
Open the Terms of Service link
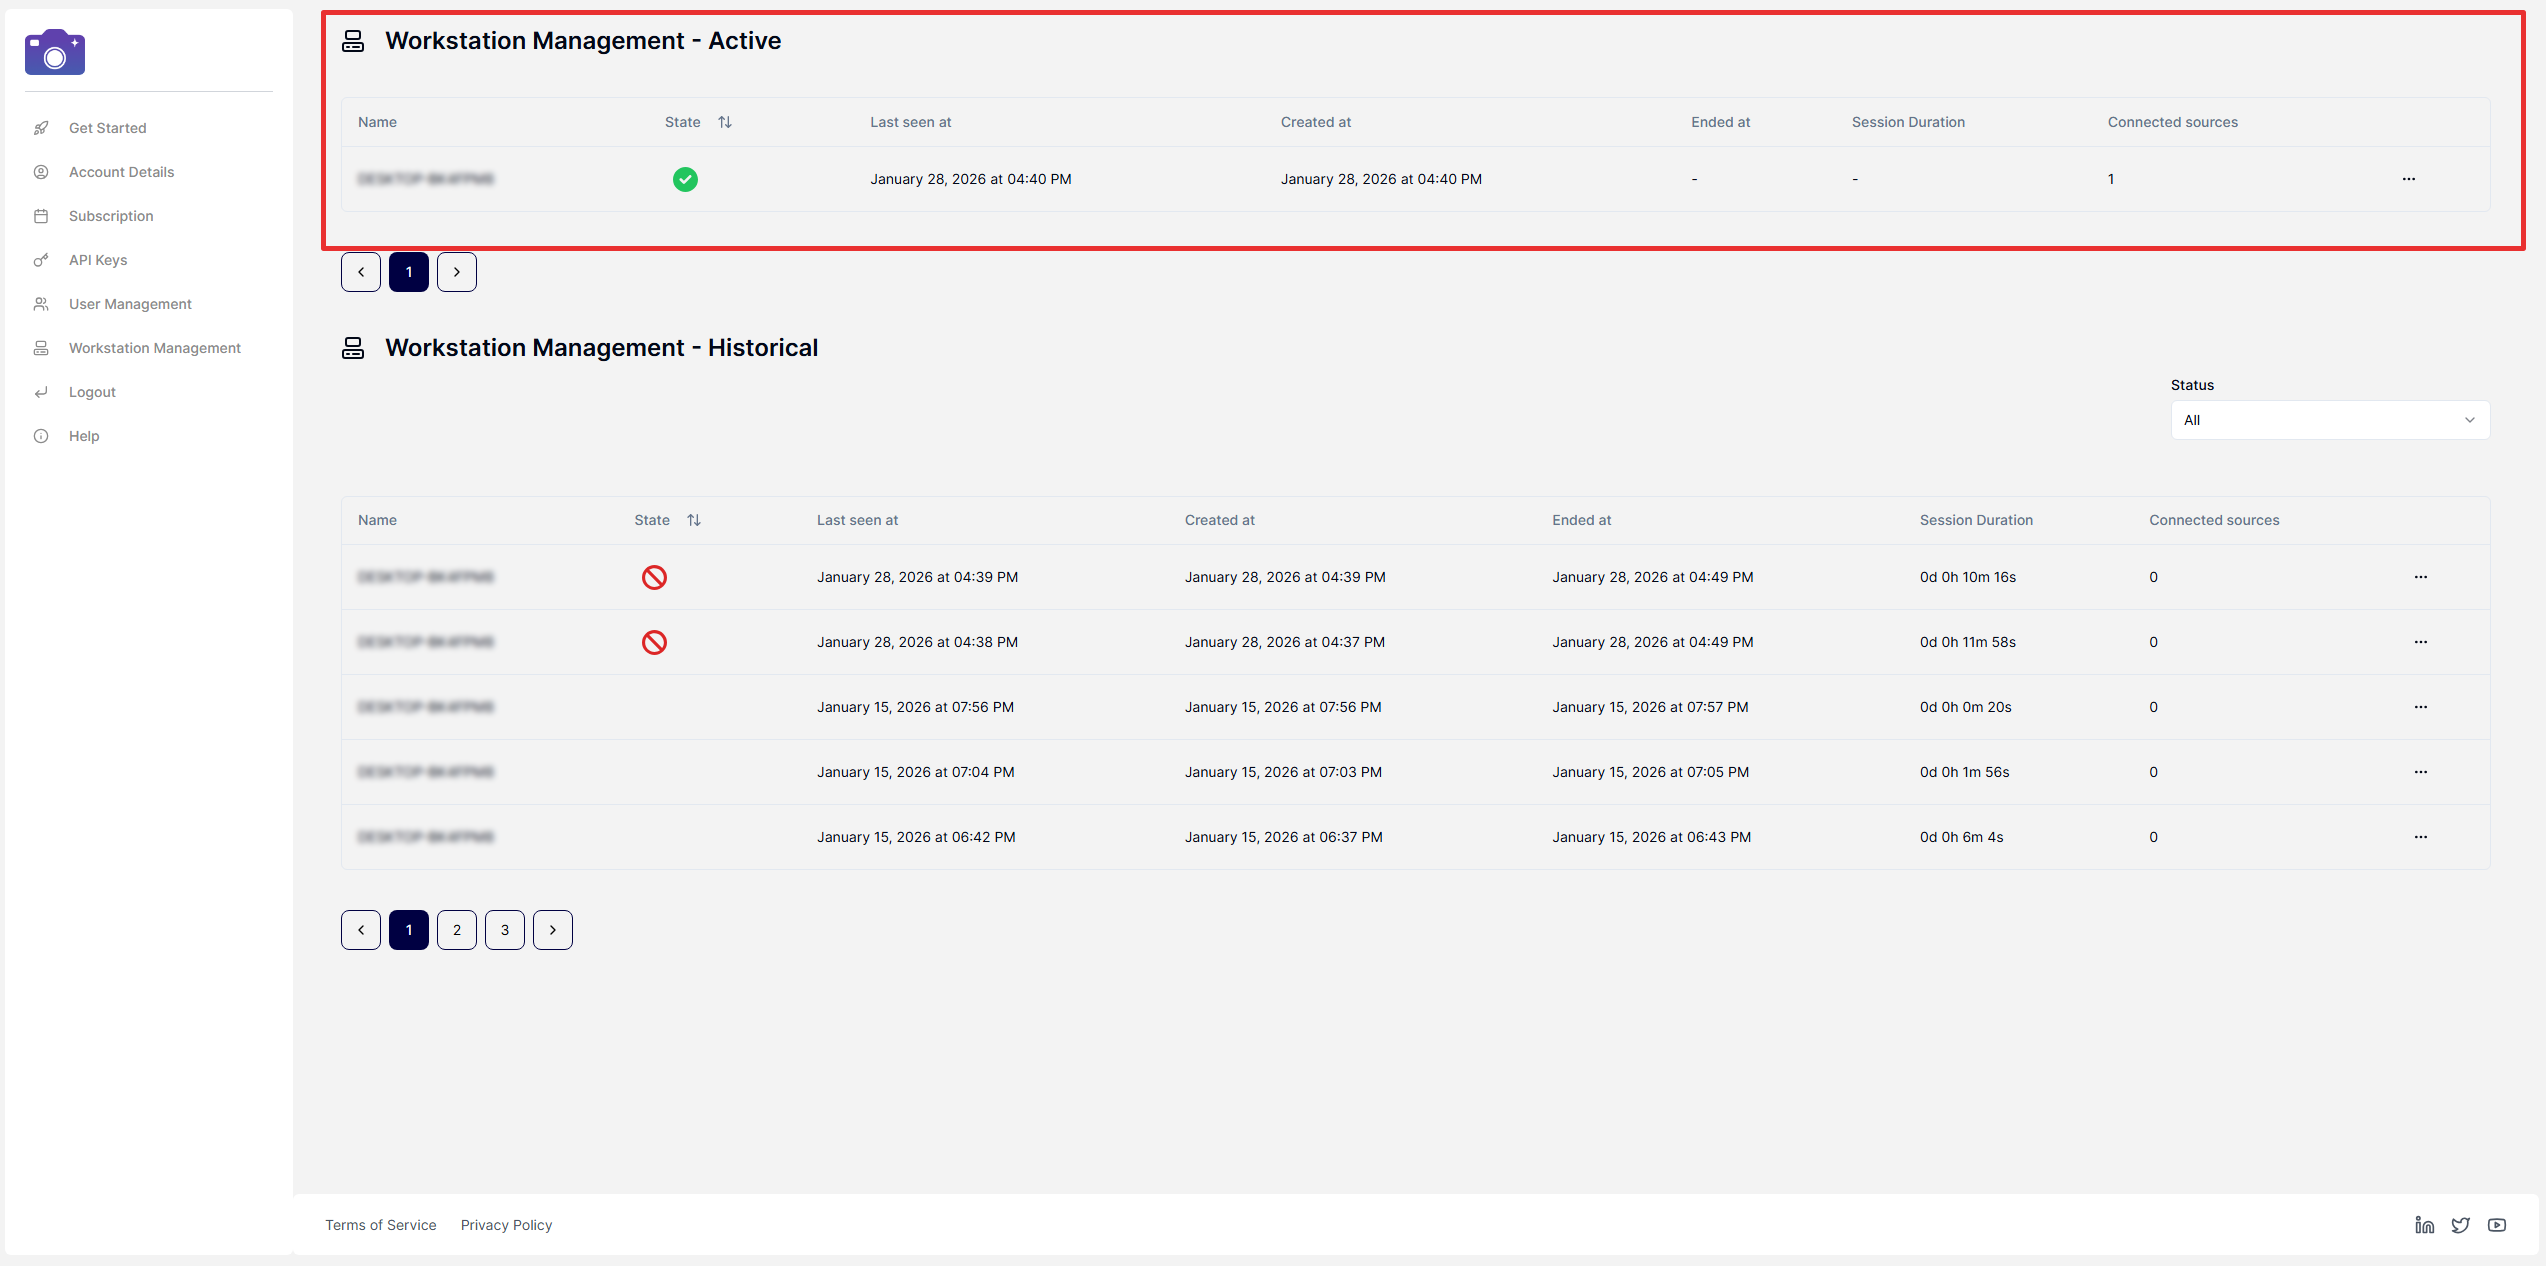point(380,1225)
